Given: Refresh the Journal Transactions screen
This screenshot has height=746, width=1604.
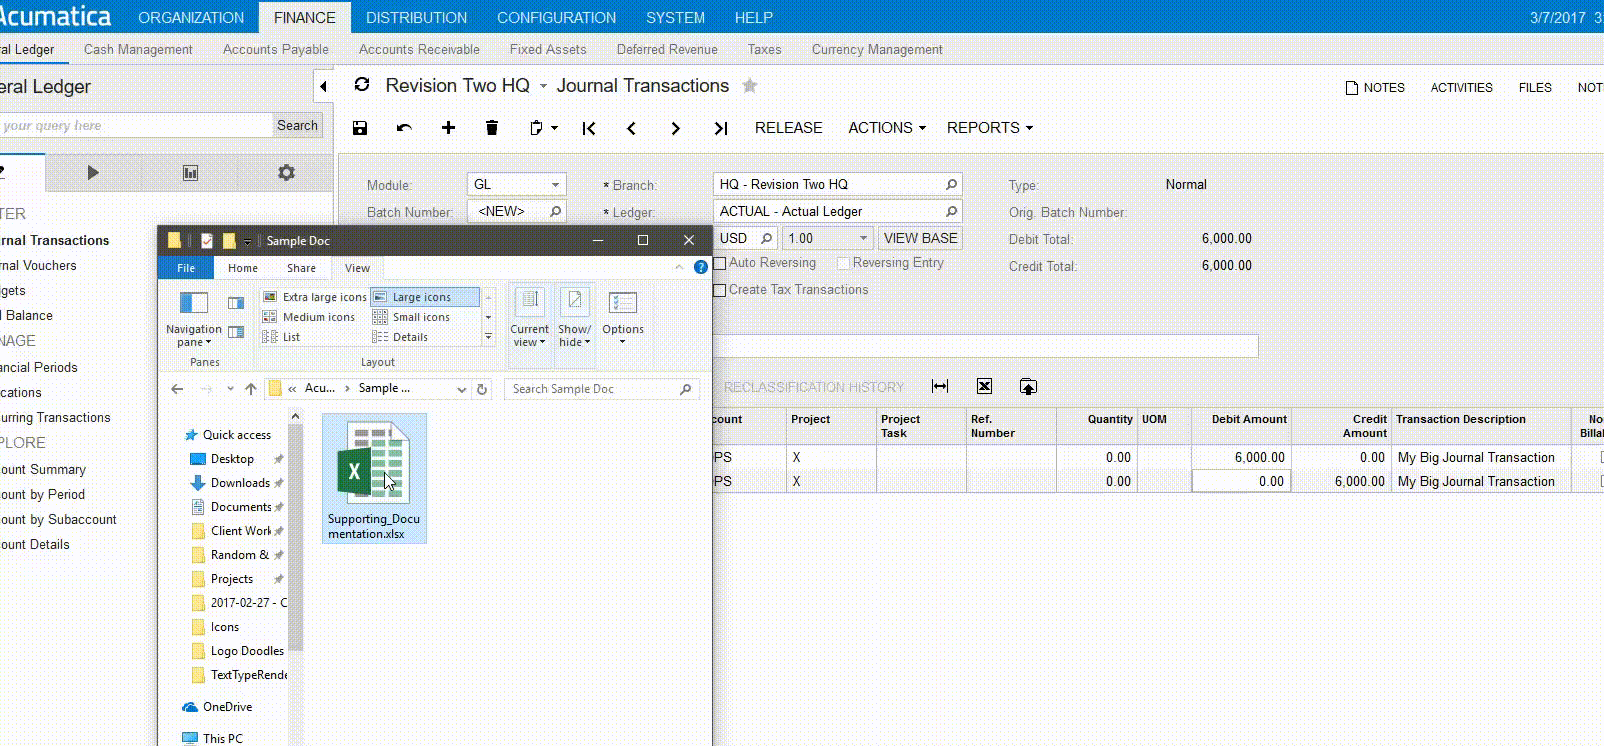Looking at the screenshot, I should (x=362, y=85).
